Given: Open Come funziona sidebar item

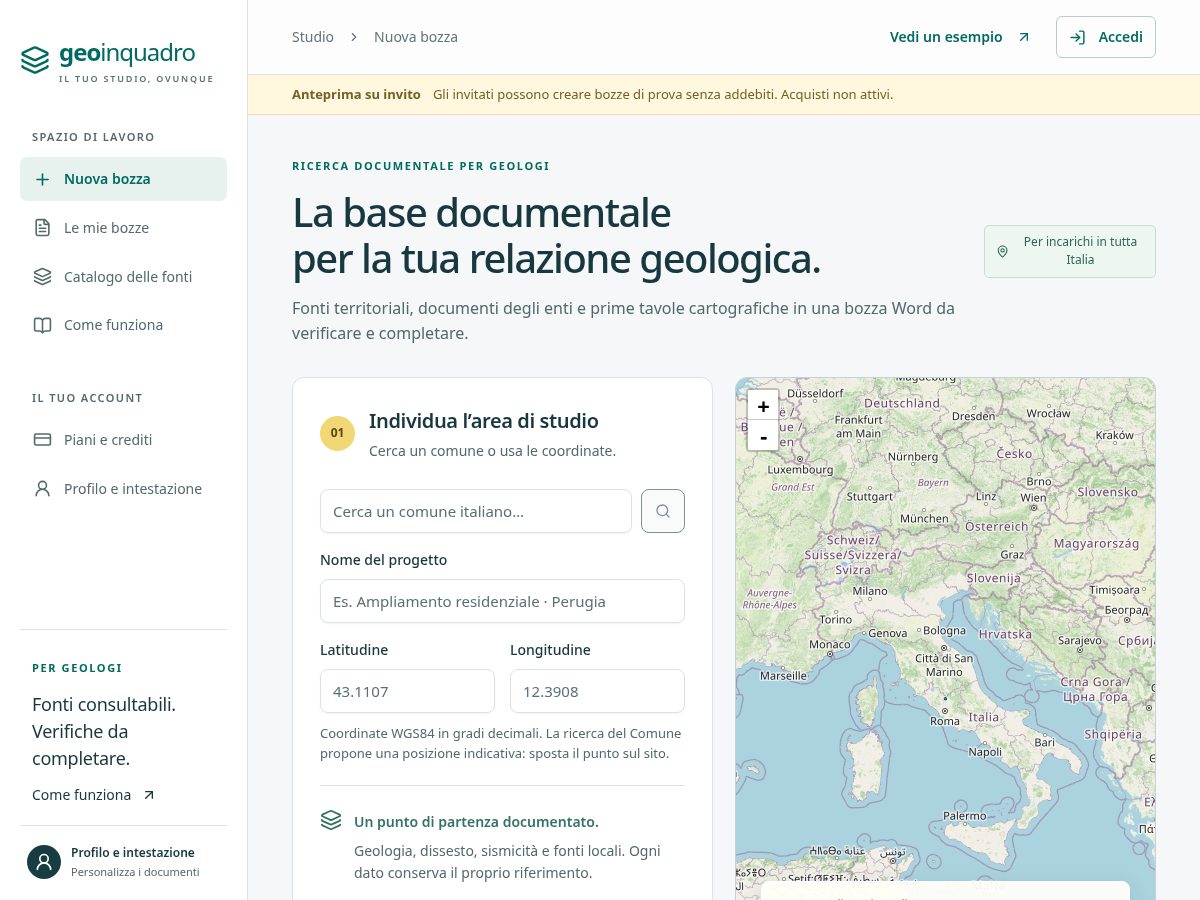Looking at the screenshot, I should (123, 325).
